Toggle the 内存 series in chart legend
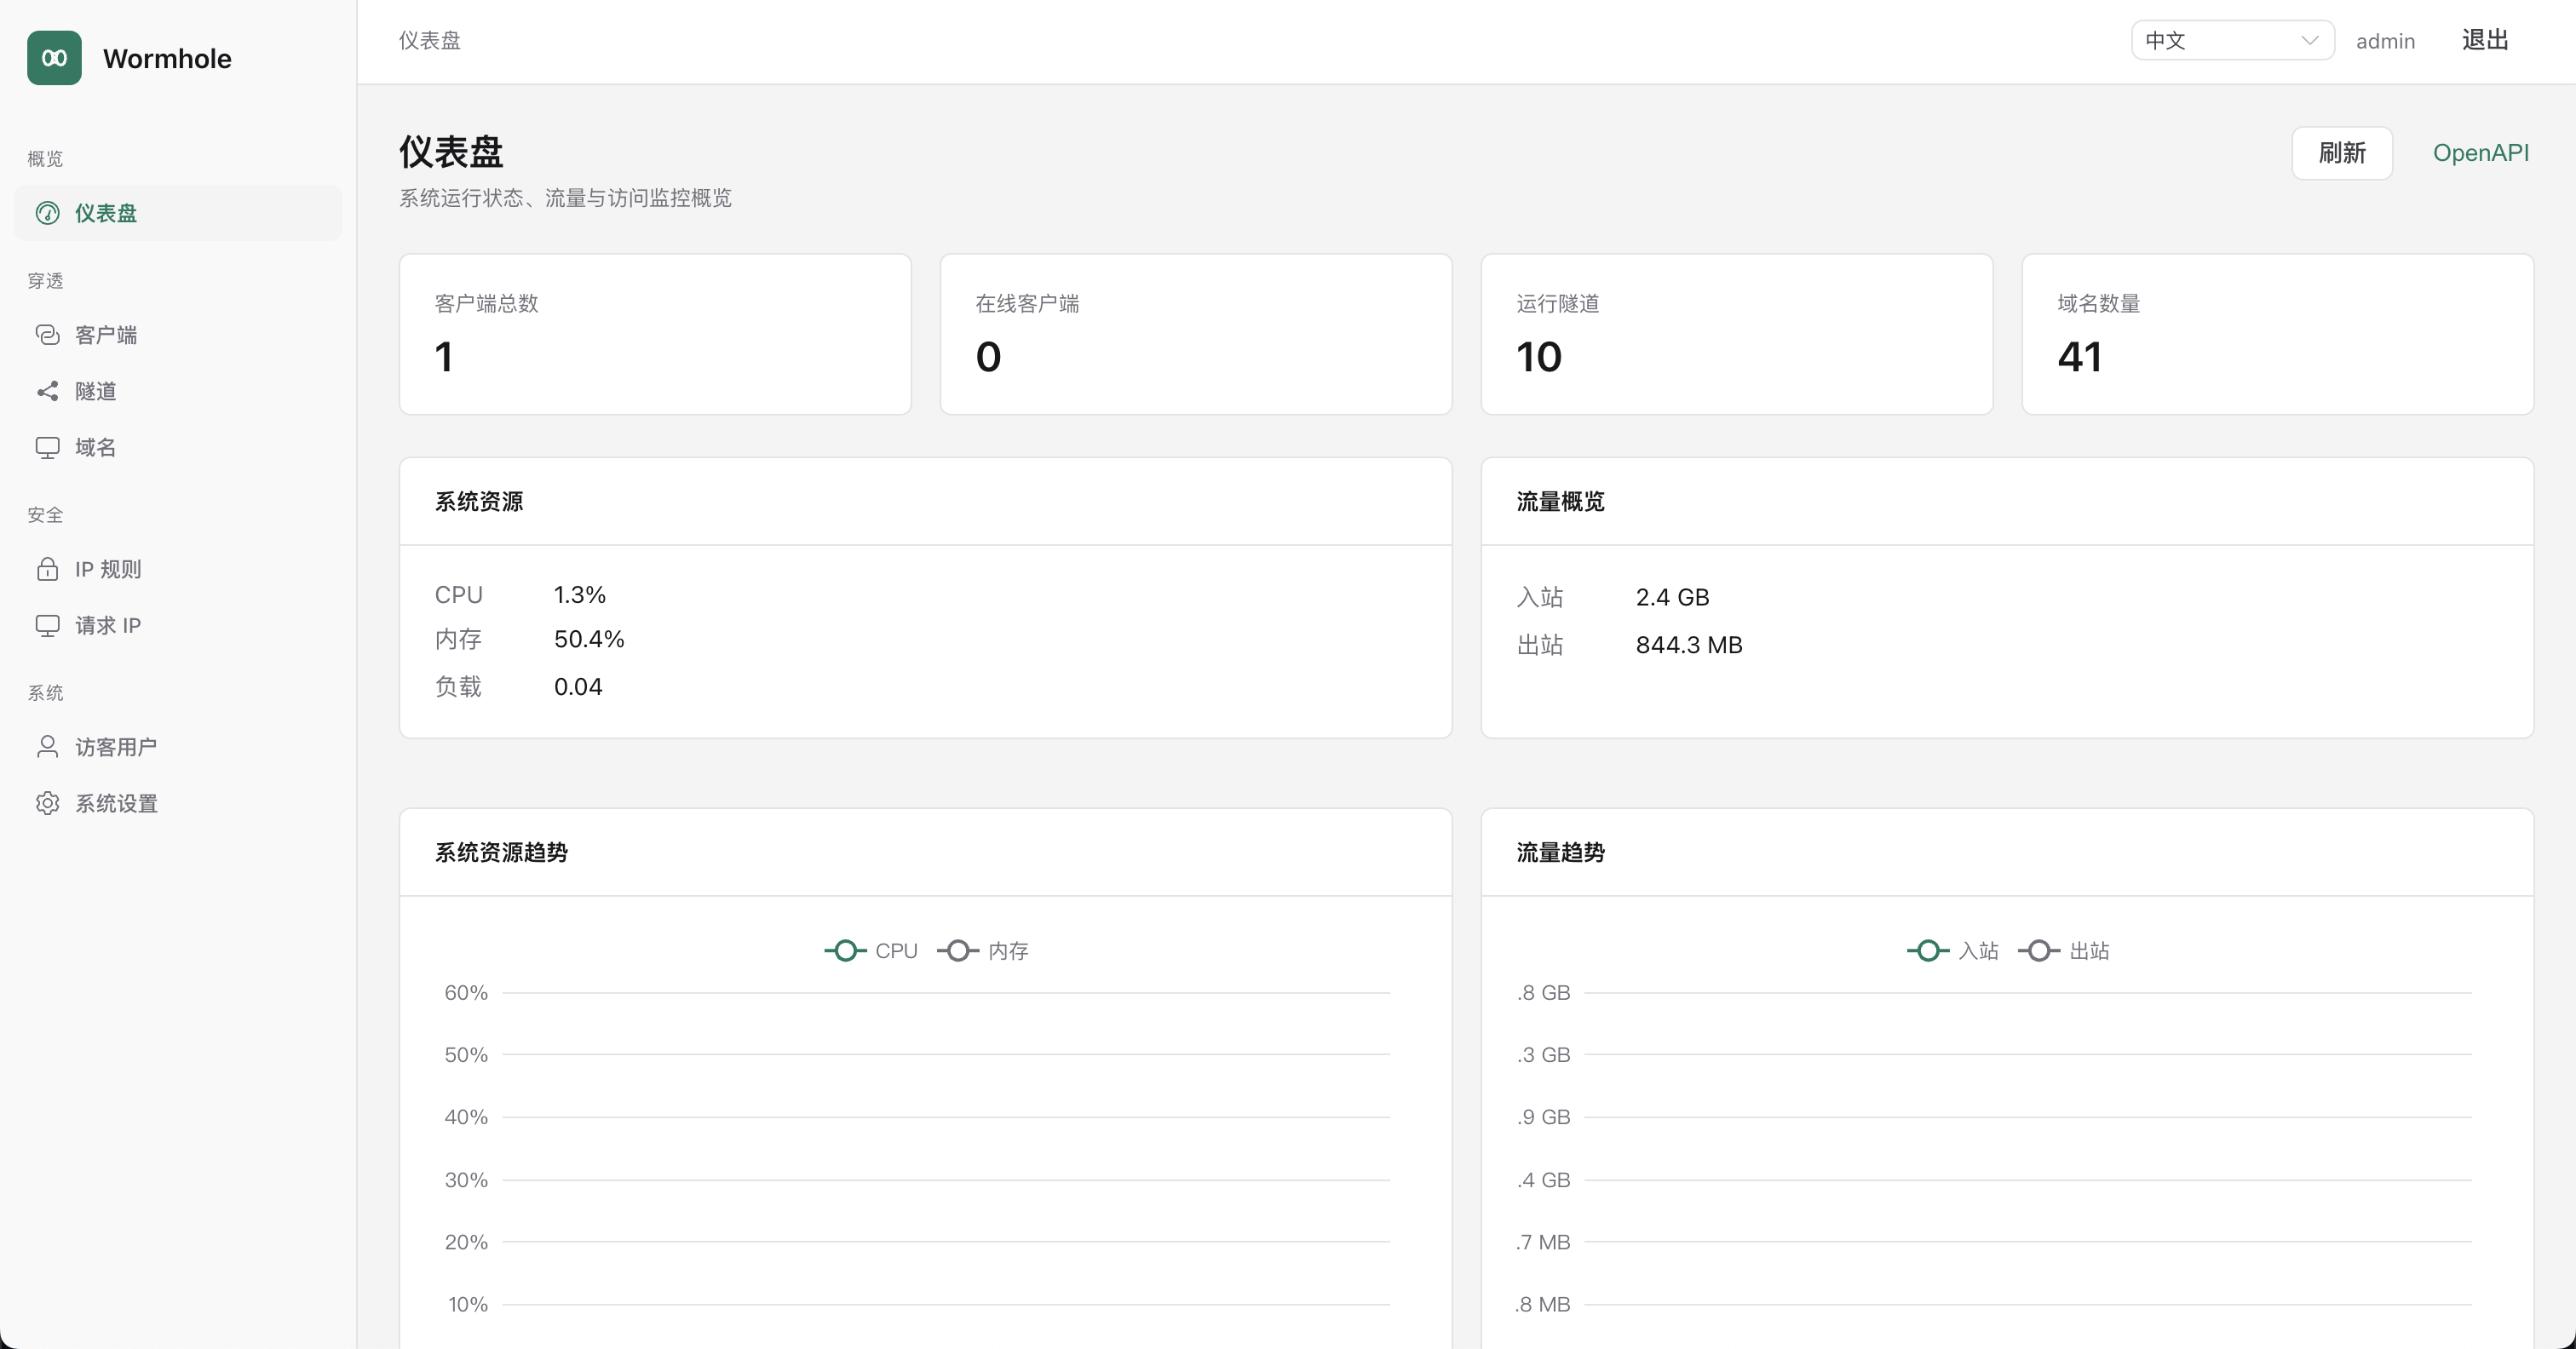The height and width of the screenshot is (1349, 2576). (983, 951)
